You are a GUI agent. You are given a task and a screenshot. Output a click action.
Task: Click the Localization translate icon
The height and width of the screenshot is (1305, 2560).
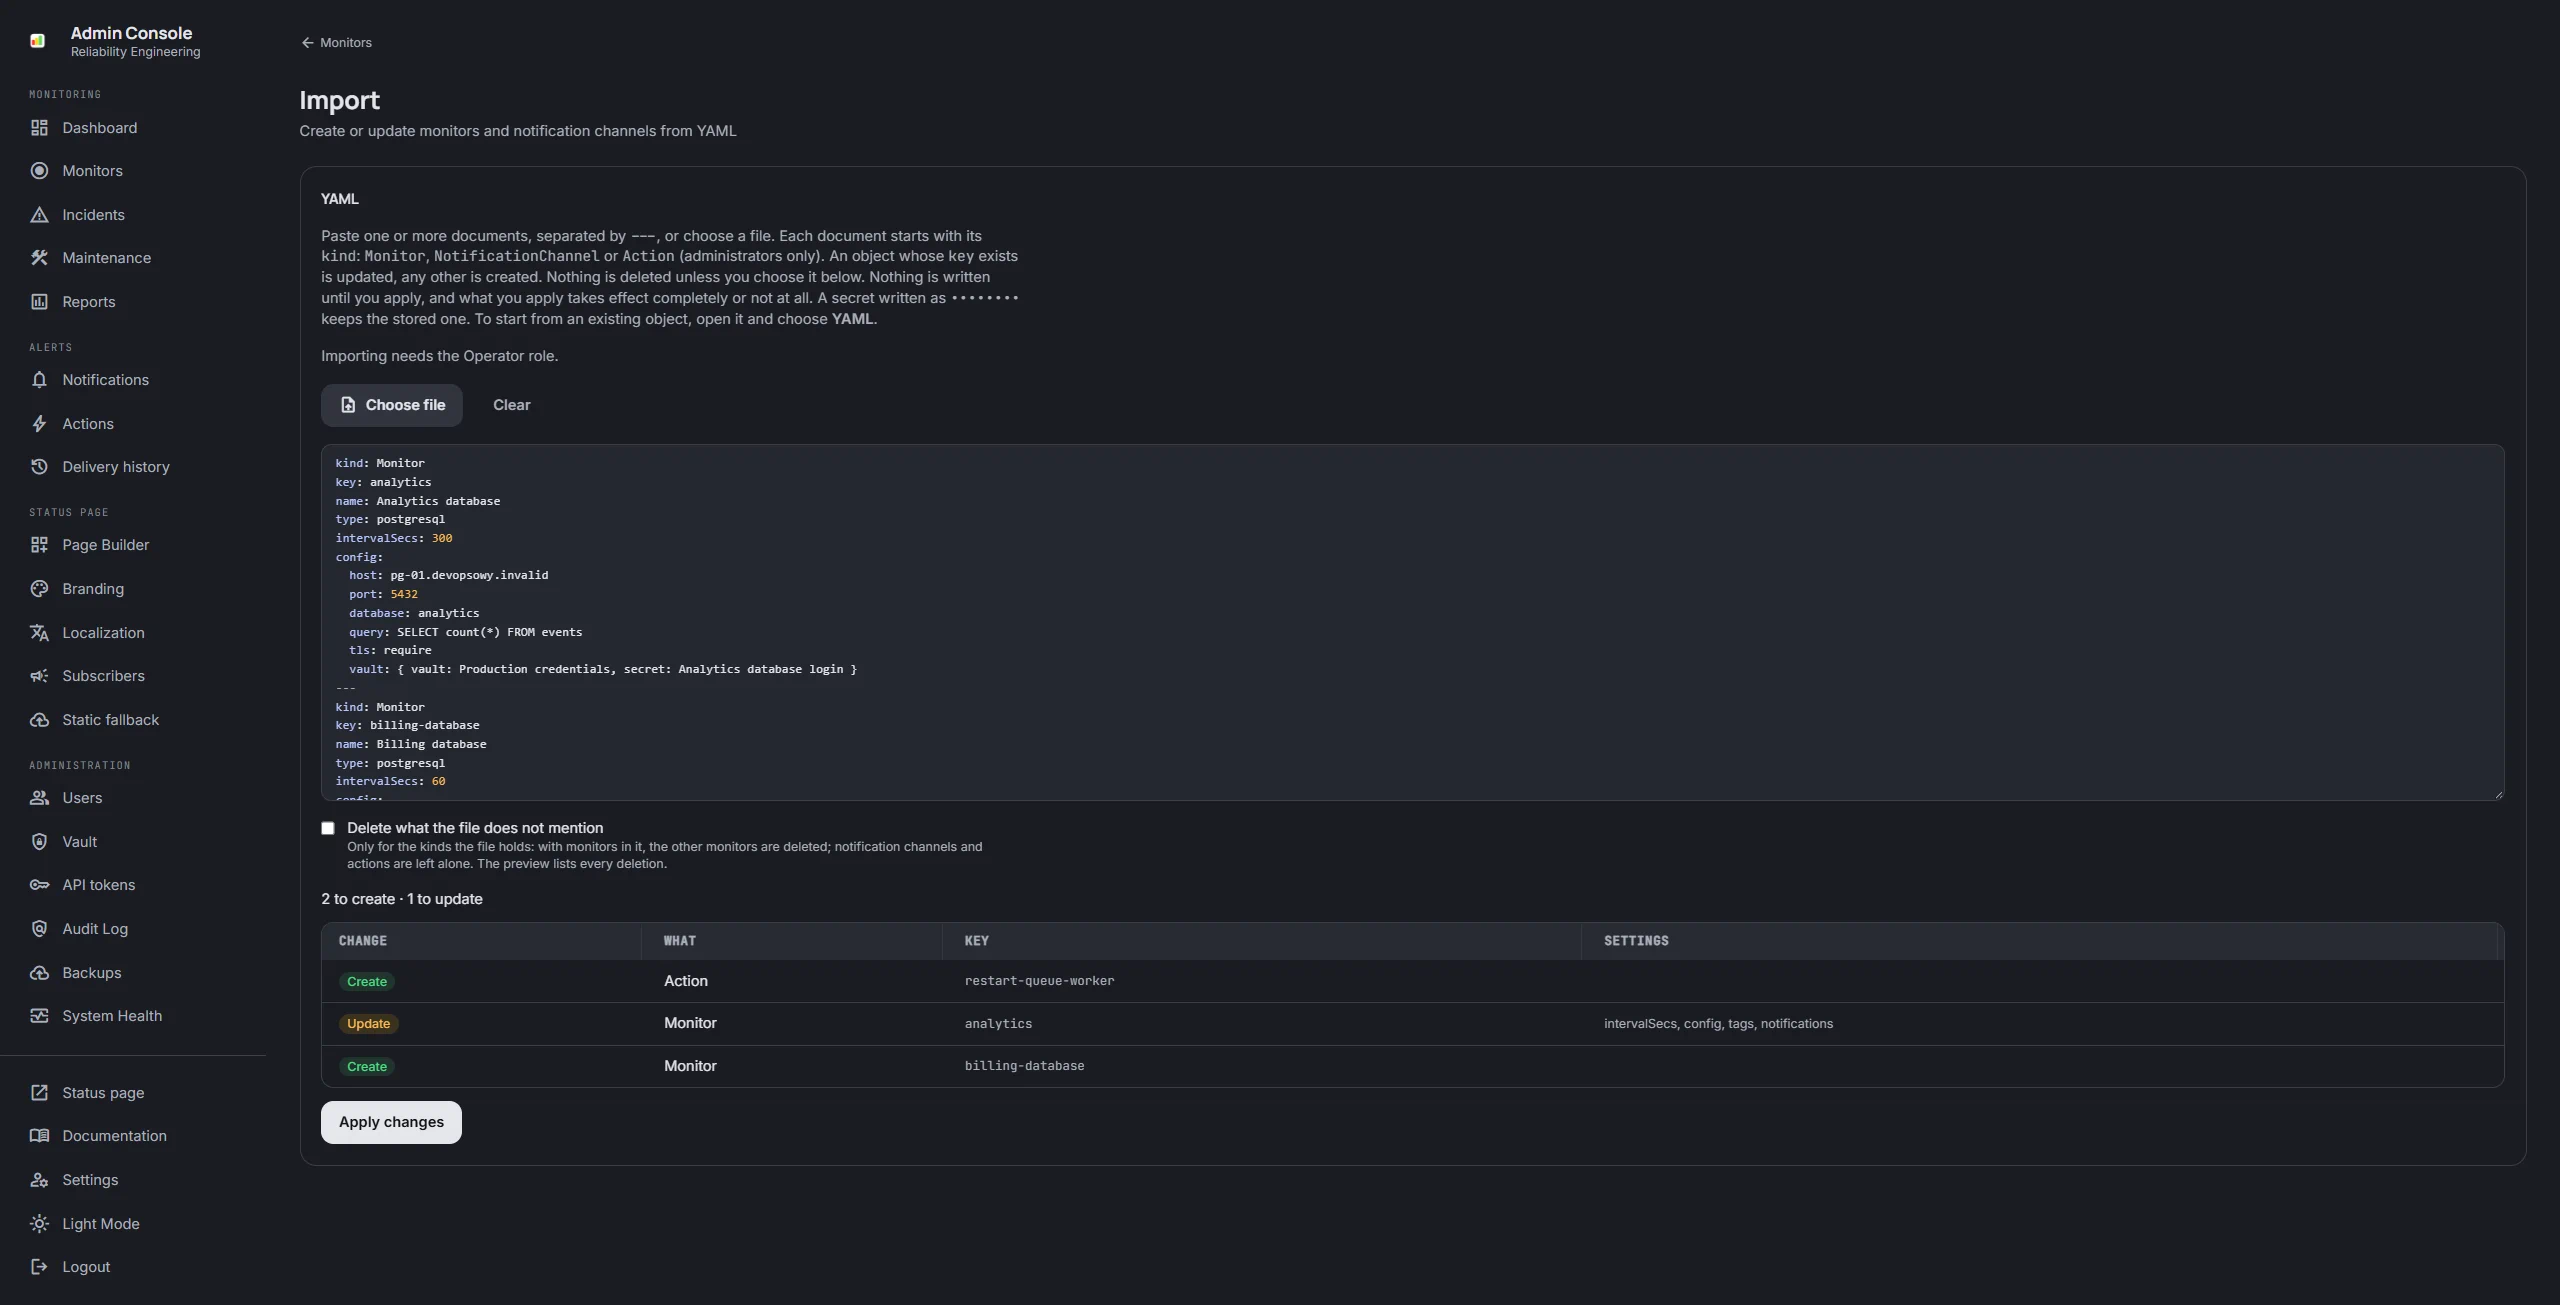39,633
